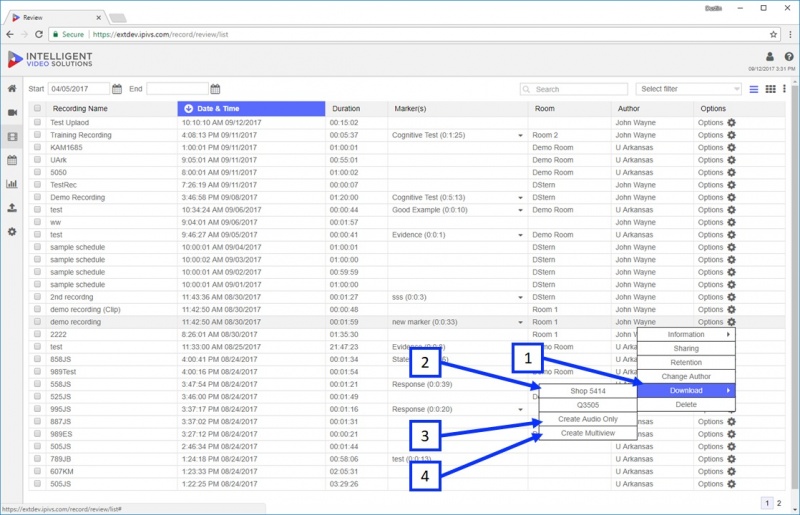Click the Start date field
The image size is (800, 515).
[79, 89]
